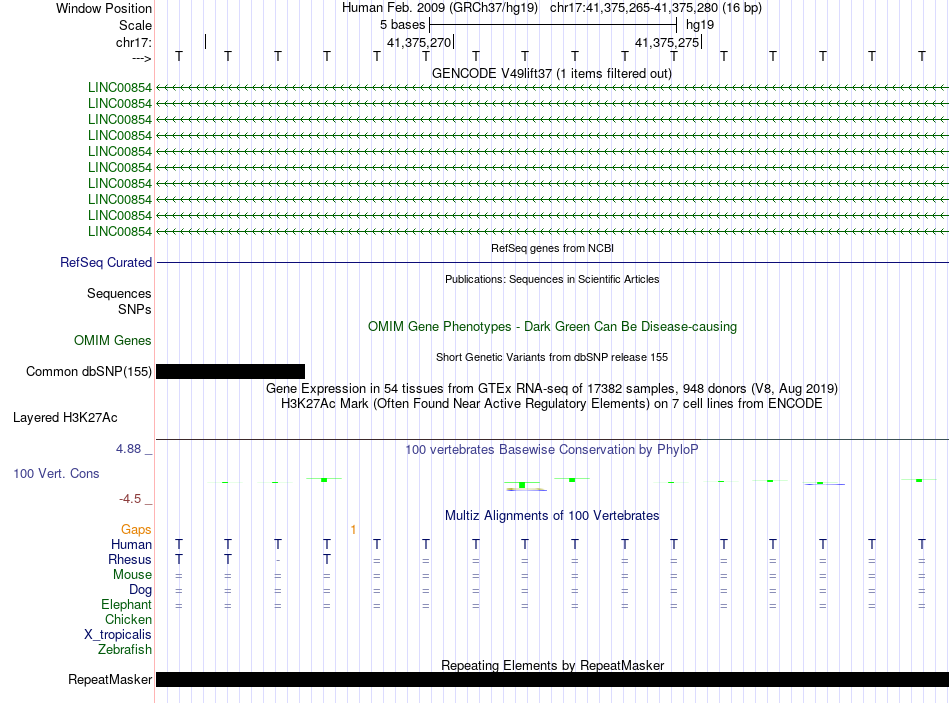This screenshot has width=950, height=703.
Task: Open the GTEx Gene Expression track title
Action: click(x=552, y=388)
